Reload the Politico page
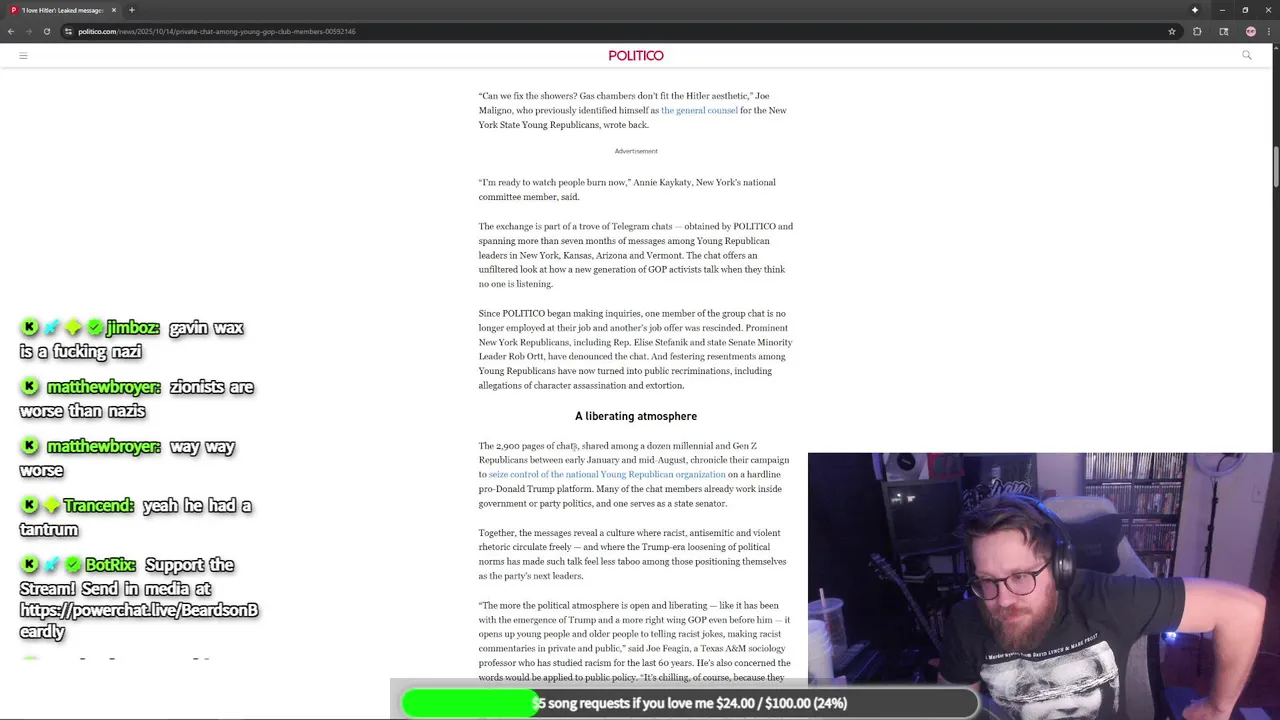1280x720 pixels. tap(46, 31)
